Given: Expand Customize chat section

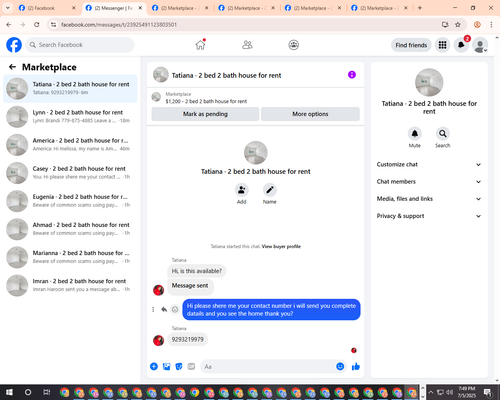Looking at the screenshot, I should coord(429,164).
